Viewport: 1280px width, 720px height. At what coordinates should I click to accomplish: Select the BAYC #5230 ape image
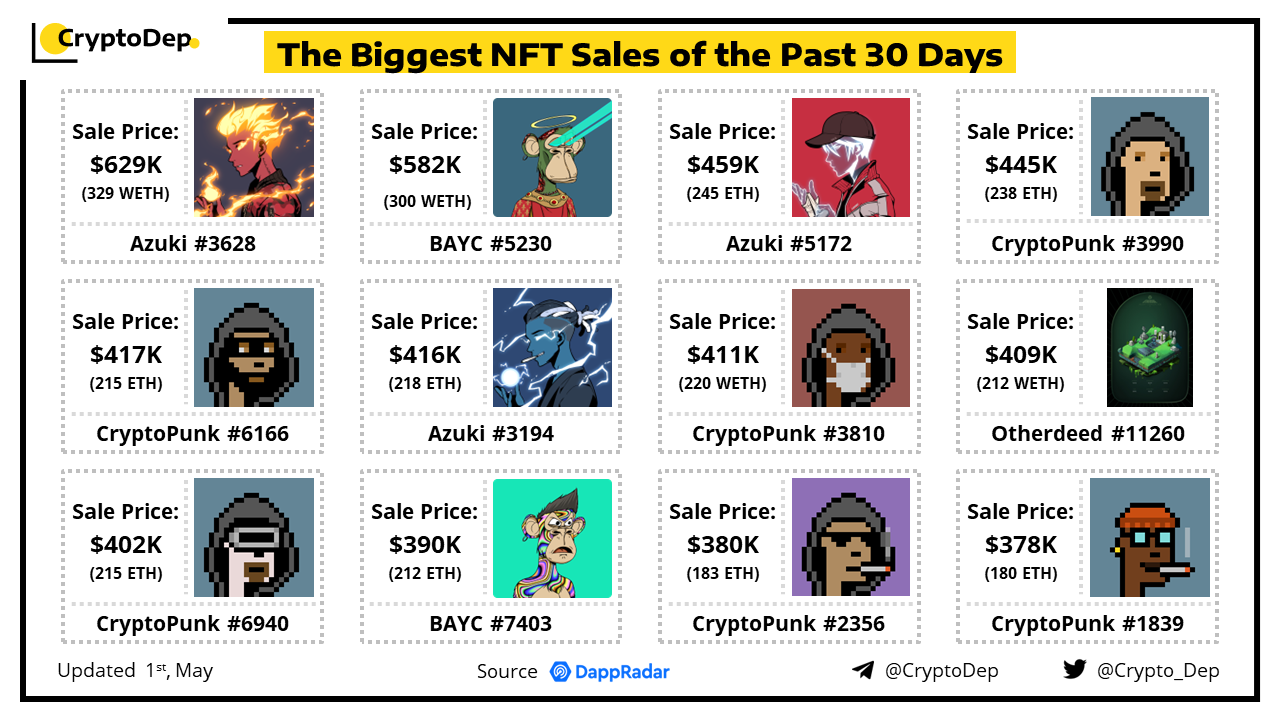coord(552,157)
